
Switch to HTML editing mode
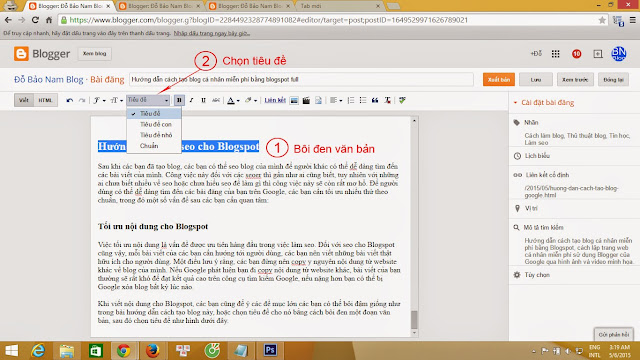(x=45, y=100)
